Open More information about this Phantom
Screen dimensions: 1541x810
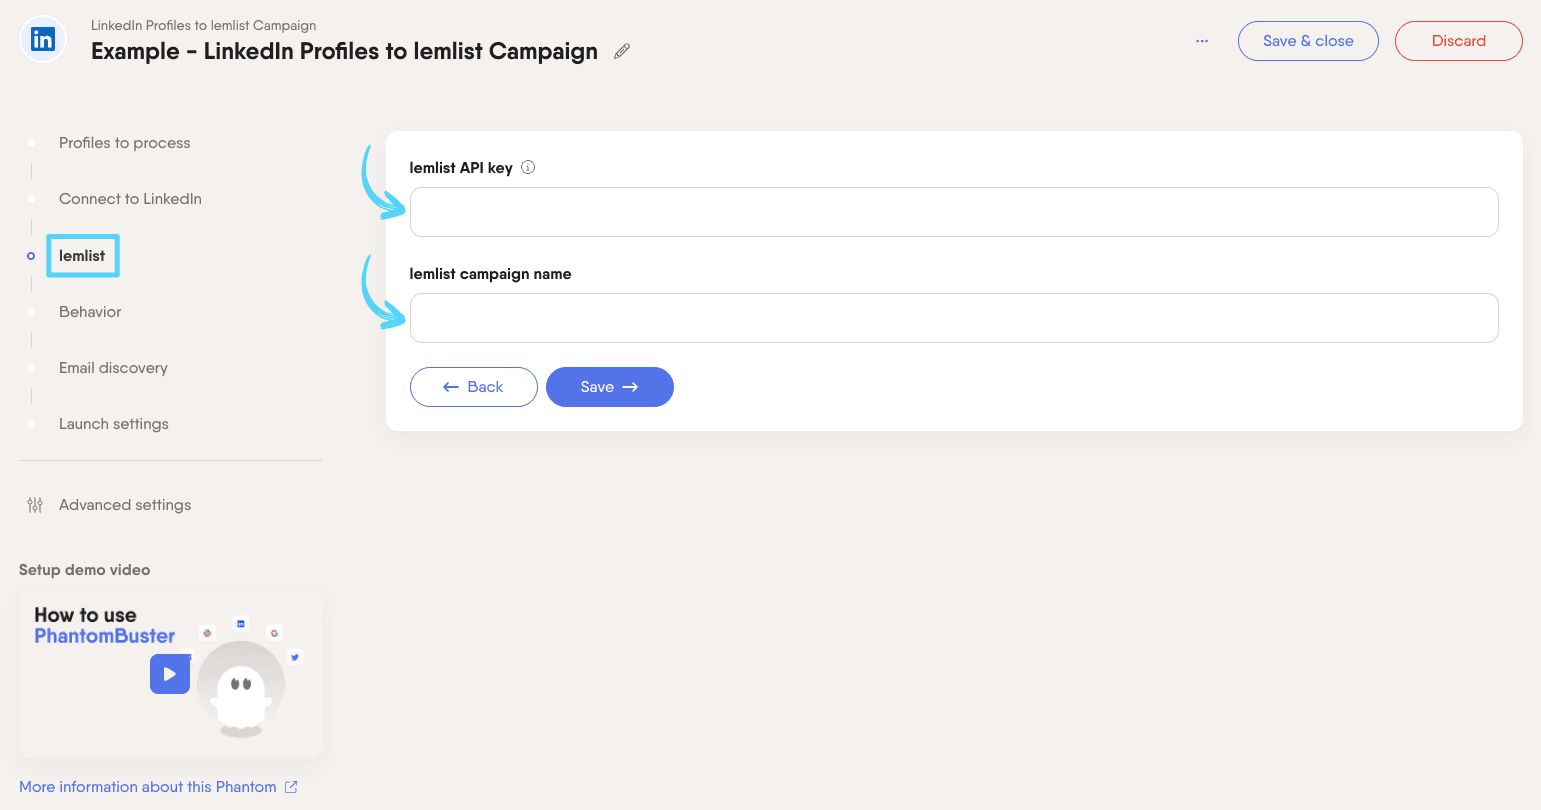(147, 787)
